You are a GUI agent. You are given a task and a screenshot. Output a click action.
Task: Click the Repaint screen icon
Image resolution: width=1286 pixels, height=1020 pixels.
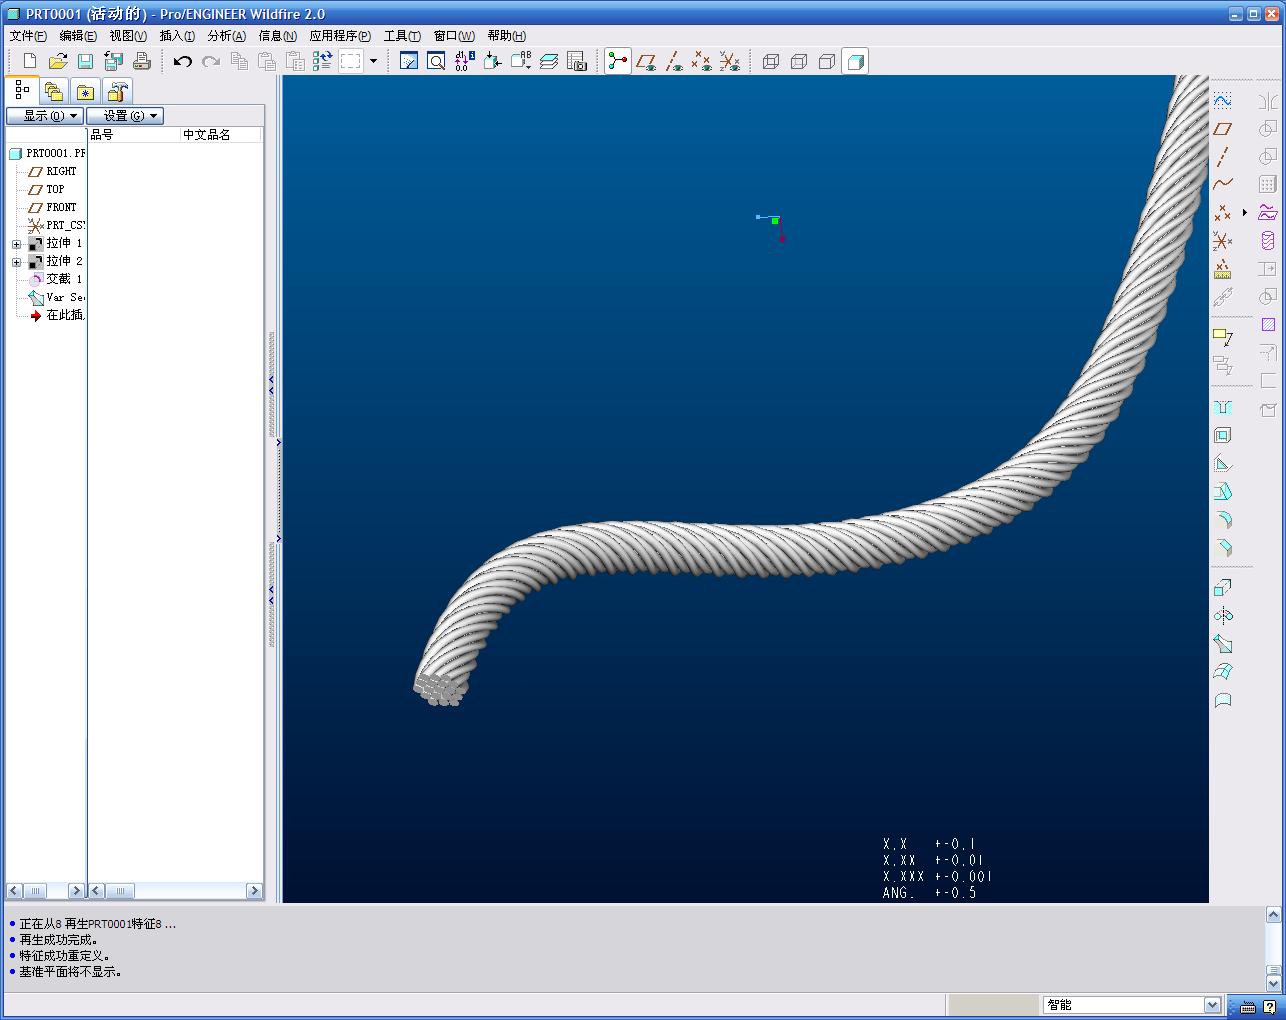pyautogui.click(x=409, y=61)
